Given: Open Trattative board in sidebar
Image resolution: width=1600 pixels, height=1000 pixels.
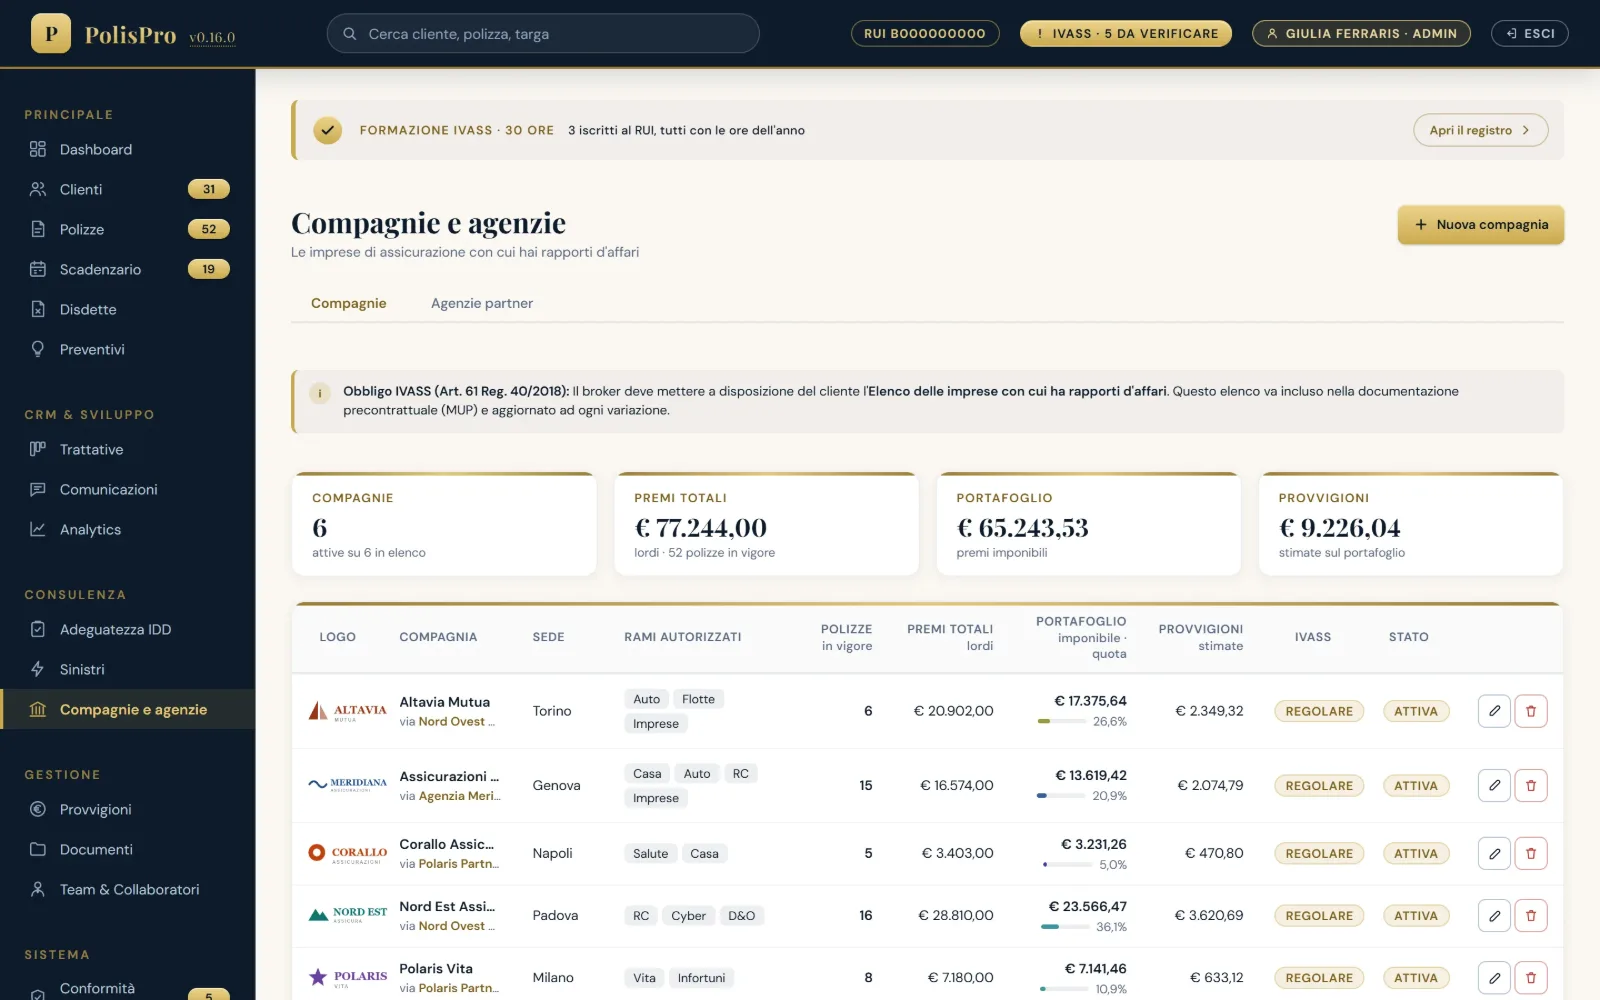Looking at the screenshot, I should click(128, 449).
